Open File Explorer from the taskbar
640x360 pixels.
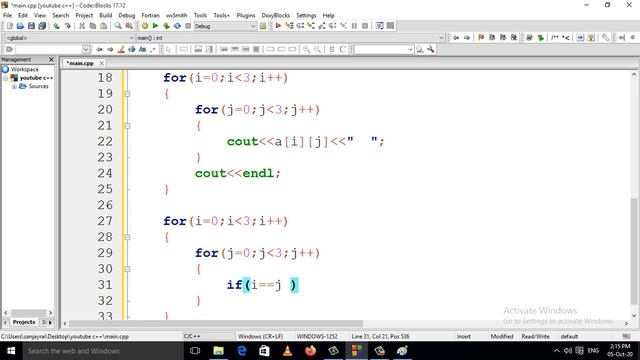(219, 351)
